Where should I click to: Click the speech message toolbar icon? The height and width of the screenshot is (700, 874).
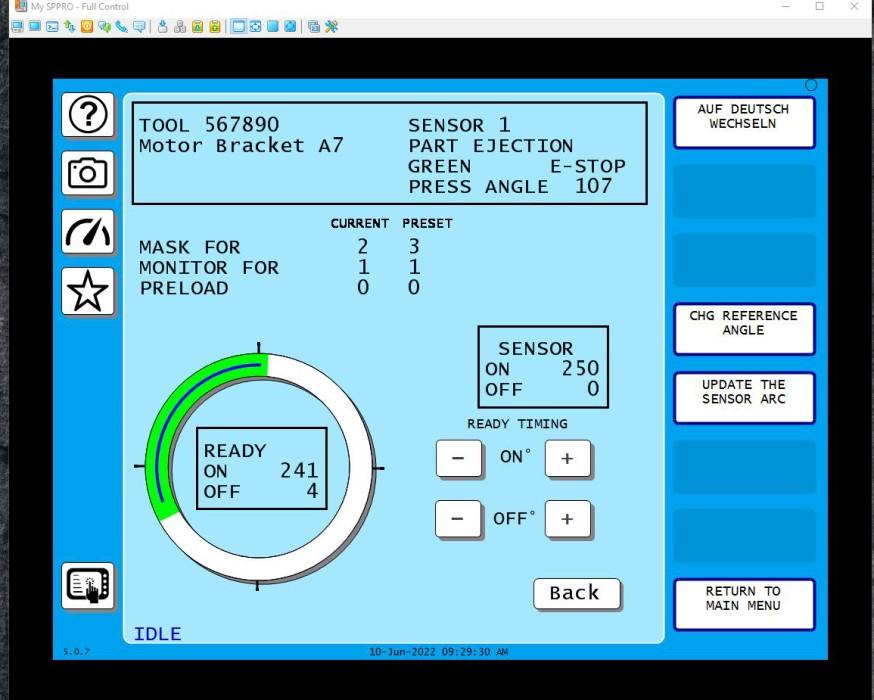(x=139, y=26)
